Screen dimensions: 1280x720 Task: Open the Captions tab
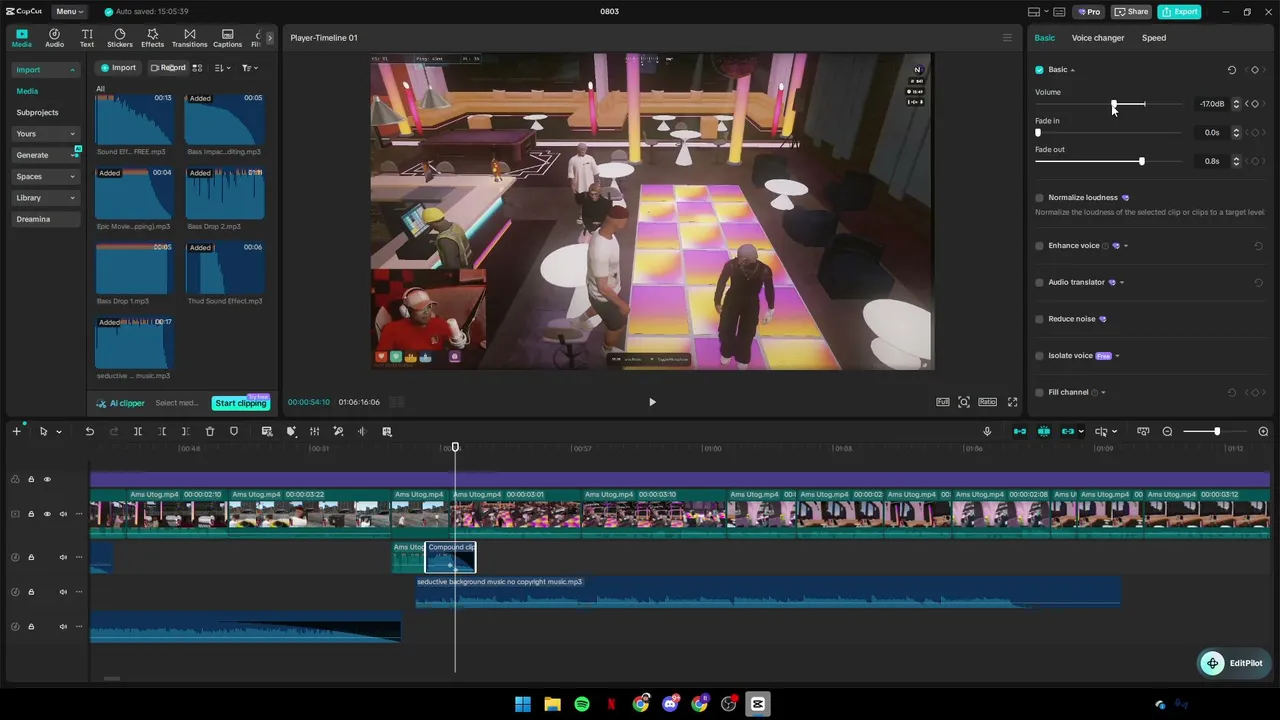[x=227, y=38]
